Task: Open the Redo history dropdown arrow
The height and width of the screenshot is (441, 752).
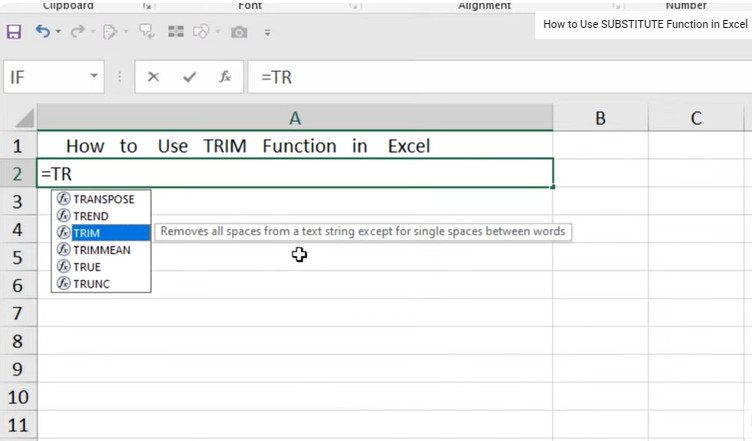Action: tap(93, 32)
